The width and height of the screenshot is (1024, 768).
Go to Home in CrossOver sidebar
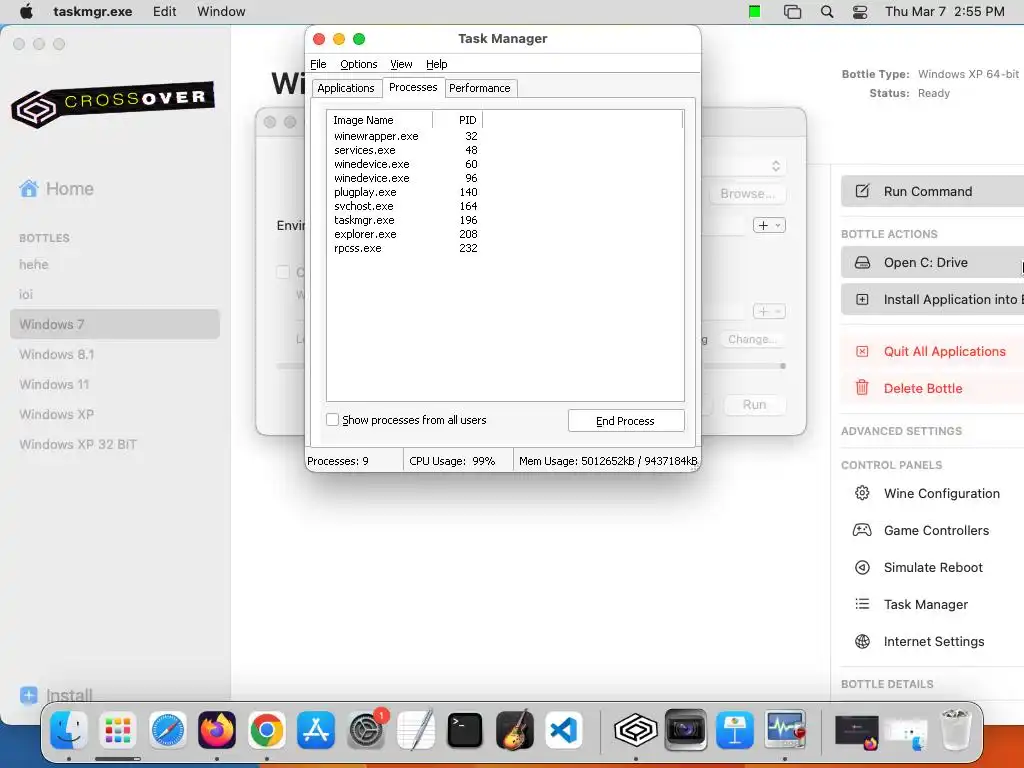[x=57, y=189]
